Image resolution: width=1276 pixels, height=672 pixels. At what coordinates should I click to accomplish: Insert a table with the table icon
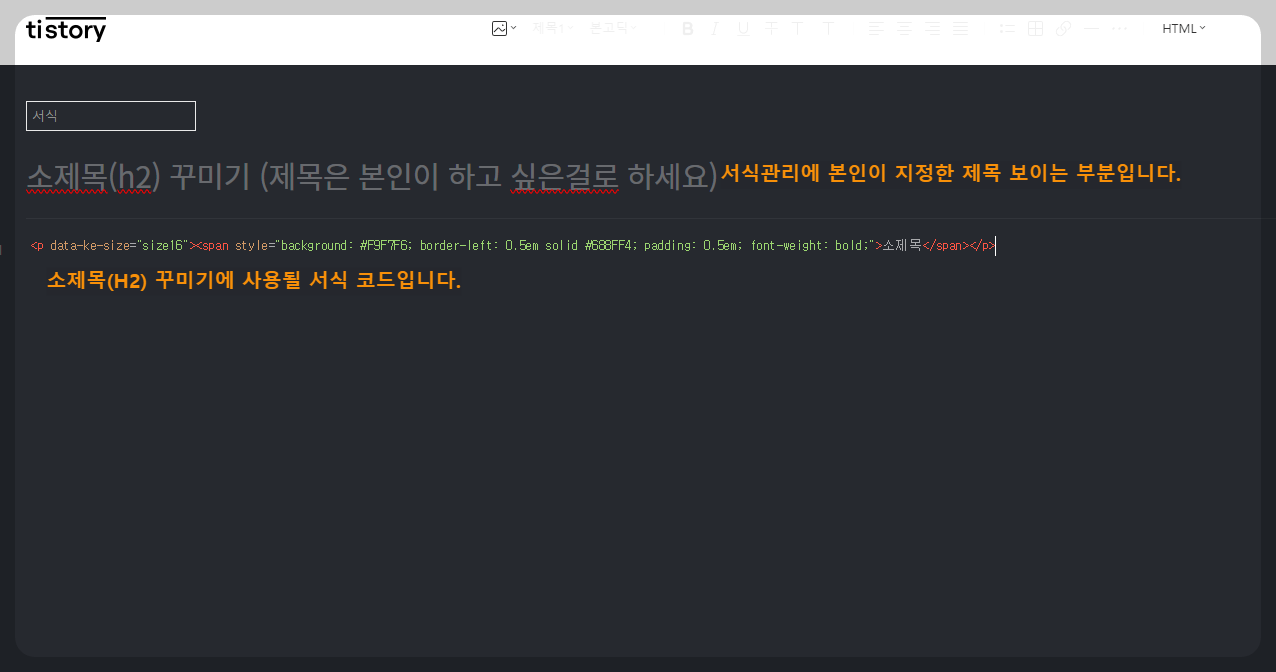1034,28
